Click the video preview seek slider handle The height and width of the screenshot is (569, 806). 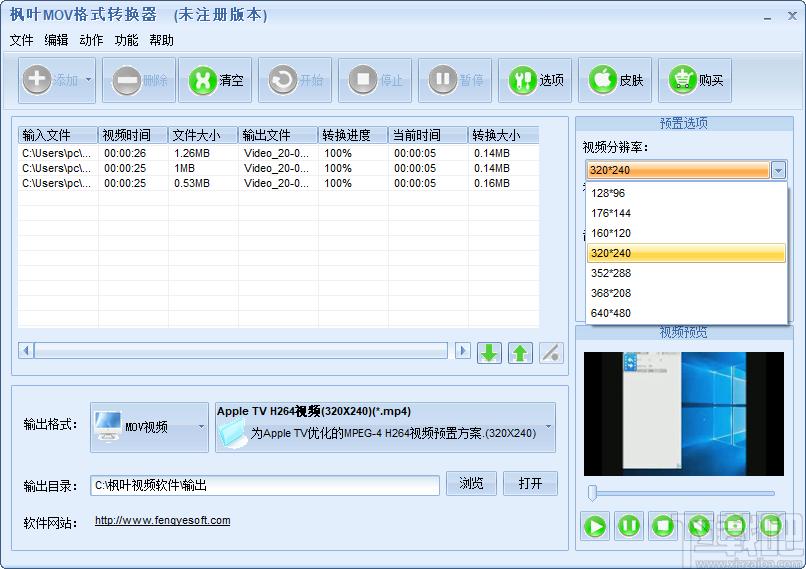pos(592,492)
